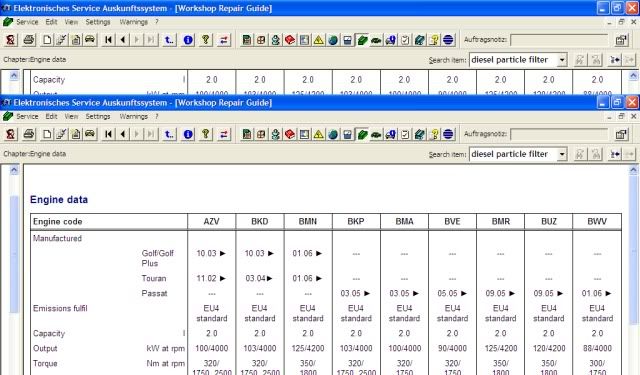640x375 pixels.
Task: Open View menu in the lower window
Action: click(x=71, y=116)
